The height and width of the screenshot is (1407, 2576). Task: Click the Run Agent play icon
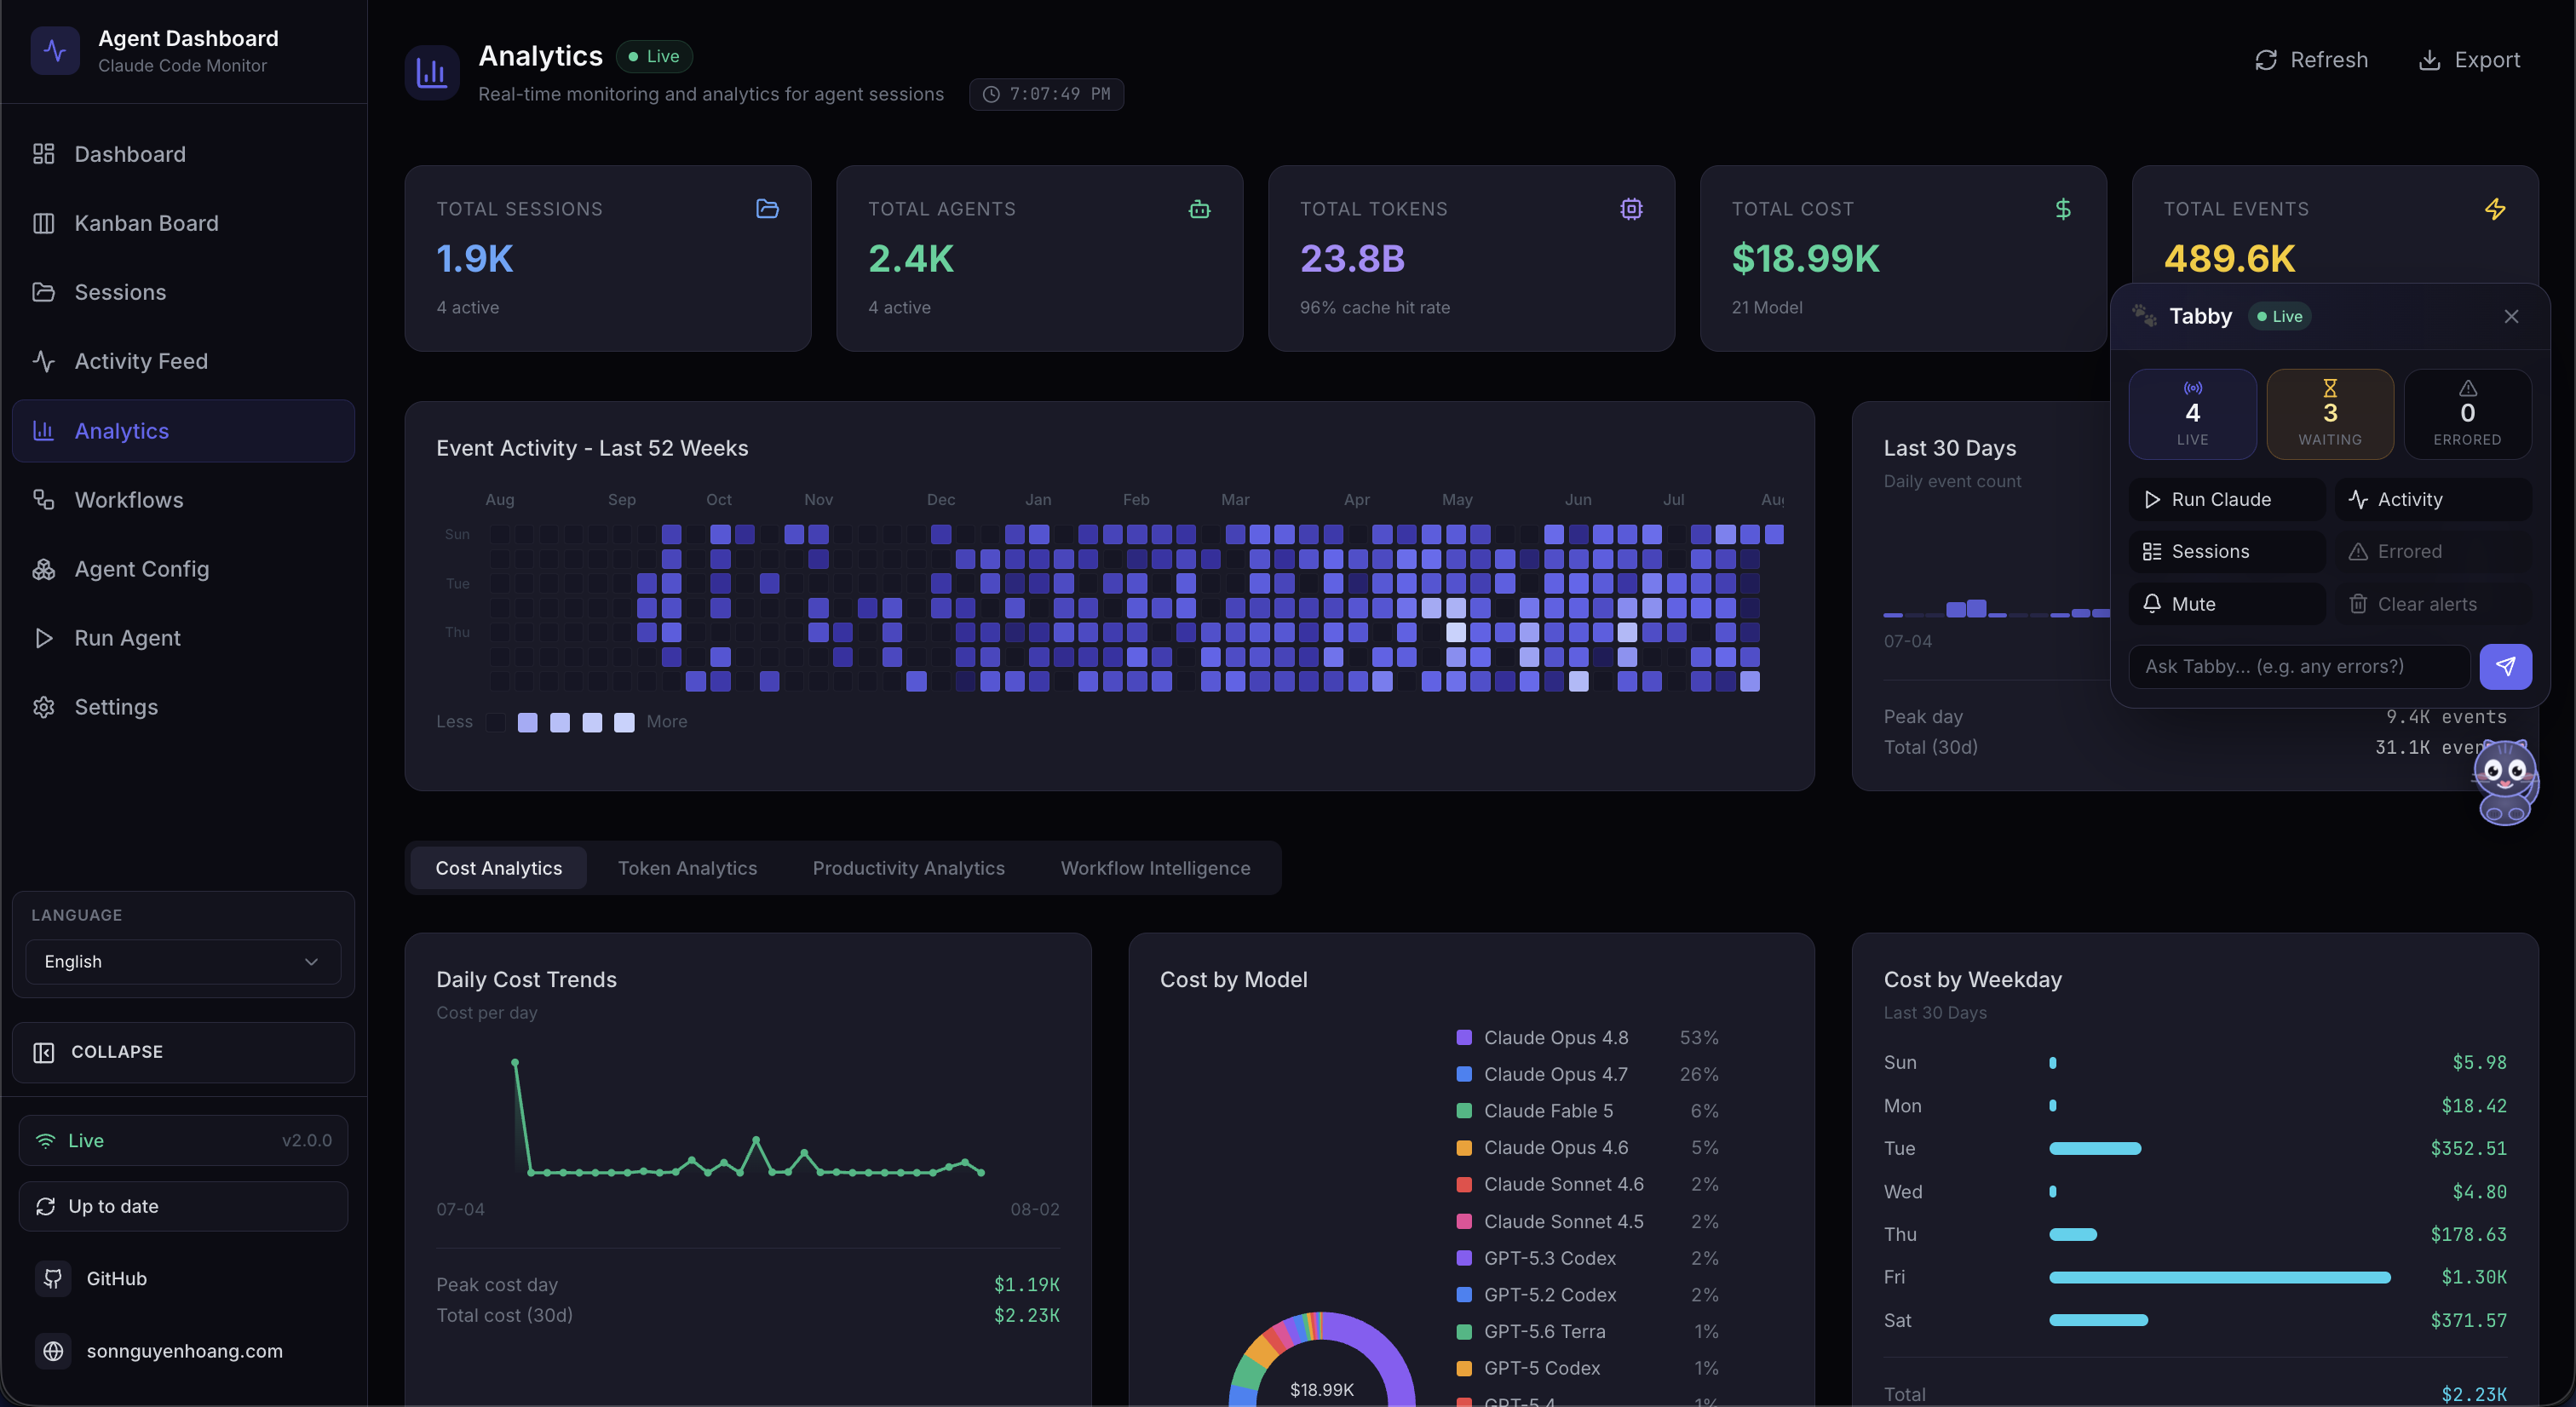pos(43,638)
